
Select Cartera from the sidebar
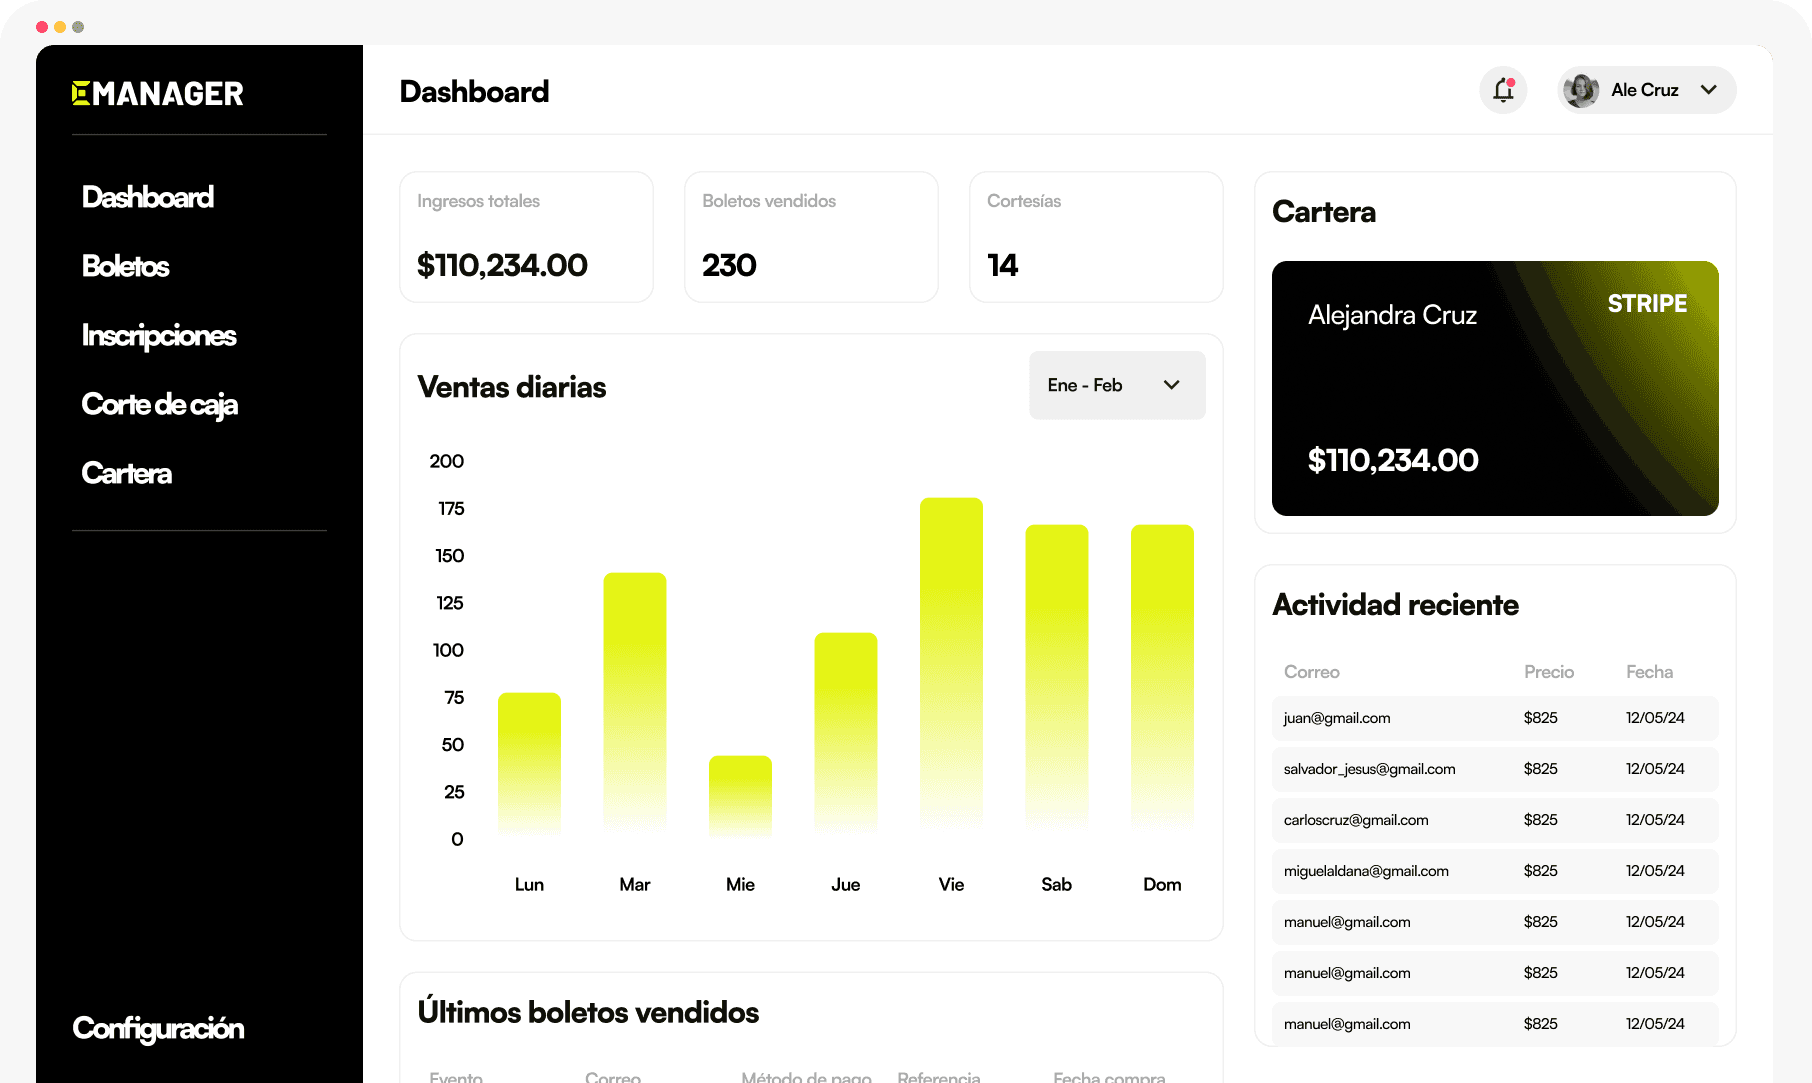tap(126, 473)
